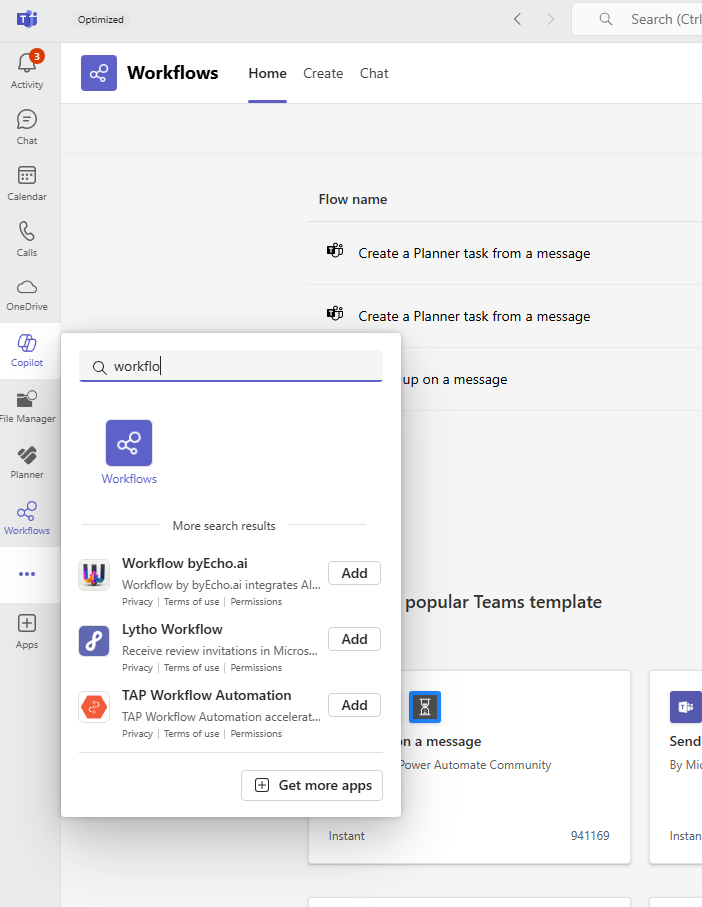Click the magnifier icon in top search
The image size is (702, 907).
[x=605, y=19]
